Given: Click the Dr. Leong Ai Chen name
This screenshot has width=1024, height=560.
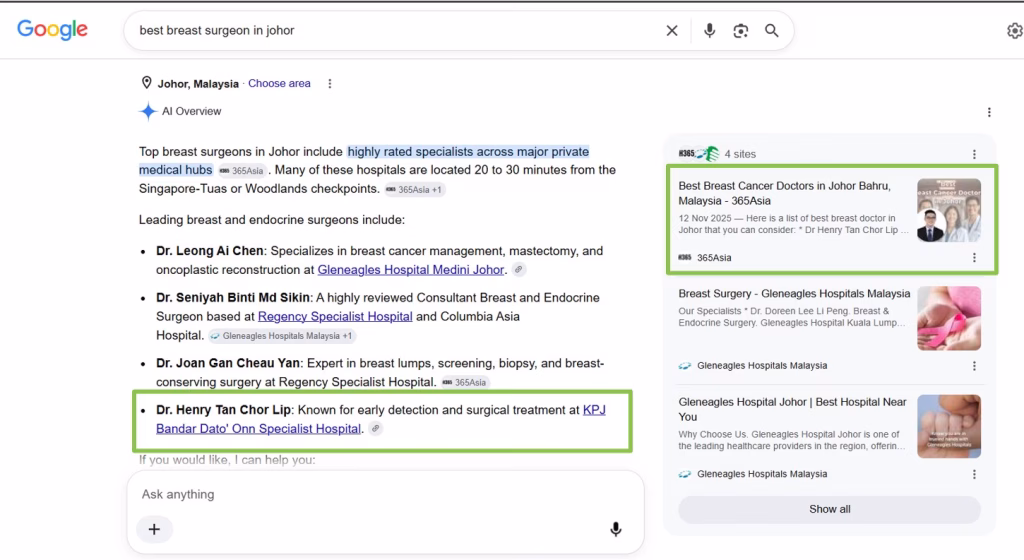Looking at the screenshot, I should click(210, 251).
